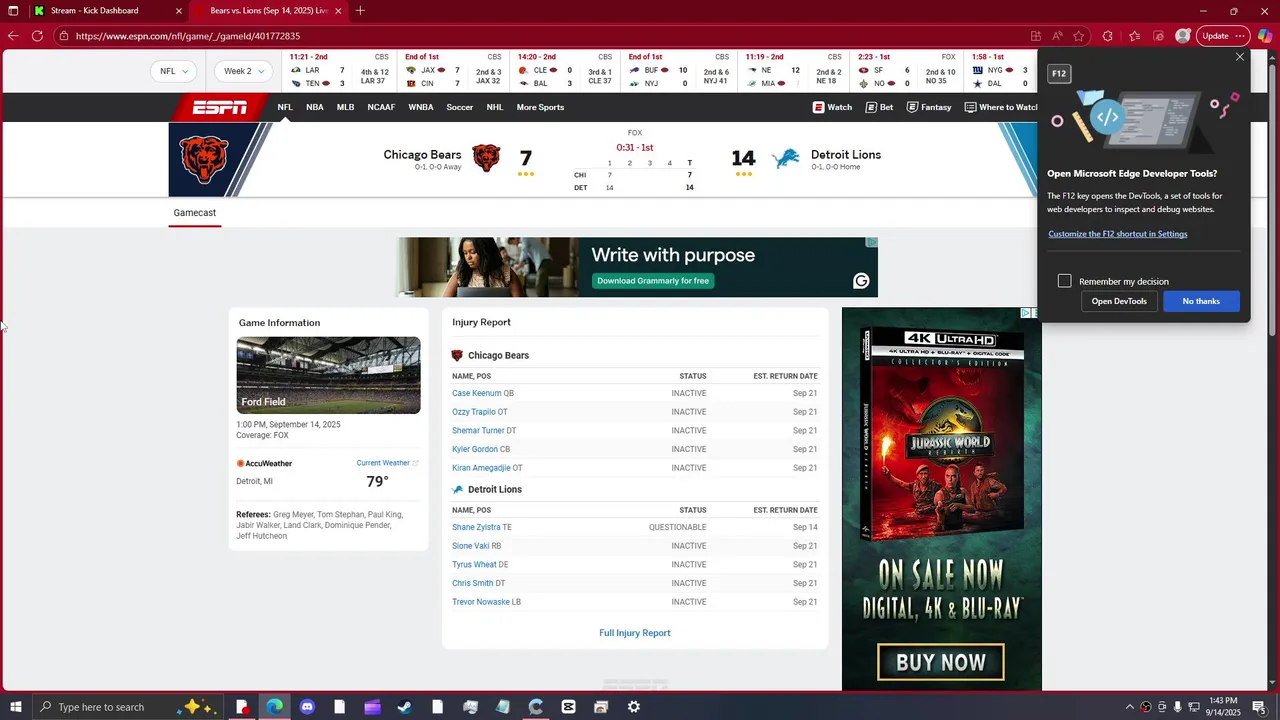The height and width of the screenshot is (720, 1280).
Task: Open a new browser tab
Action: tap(360, 11)
